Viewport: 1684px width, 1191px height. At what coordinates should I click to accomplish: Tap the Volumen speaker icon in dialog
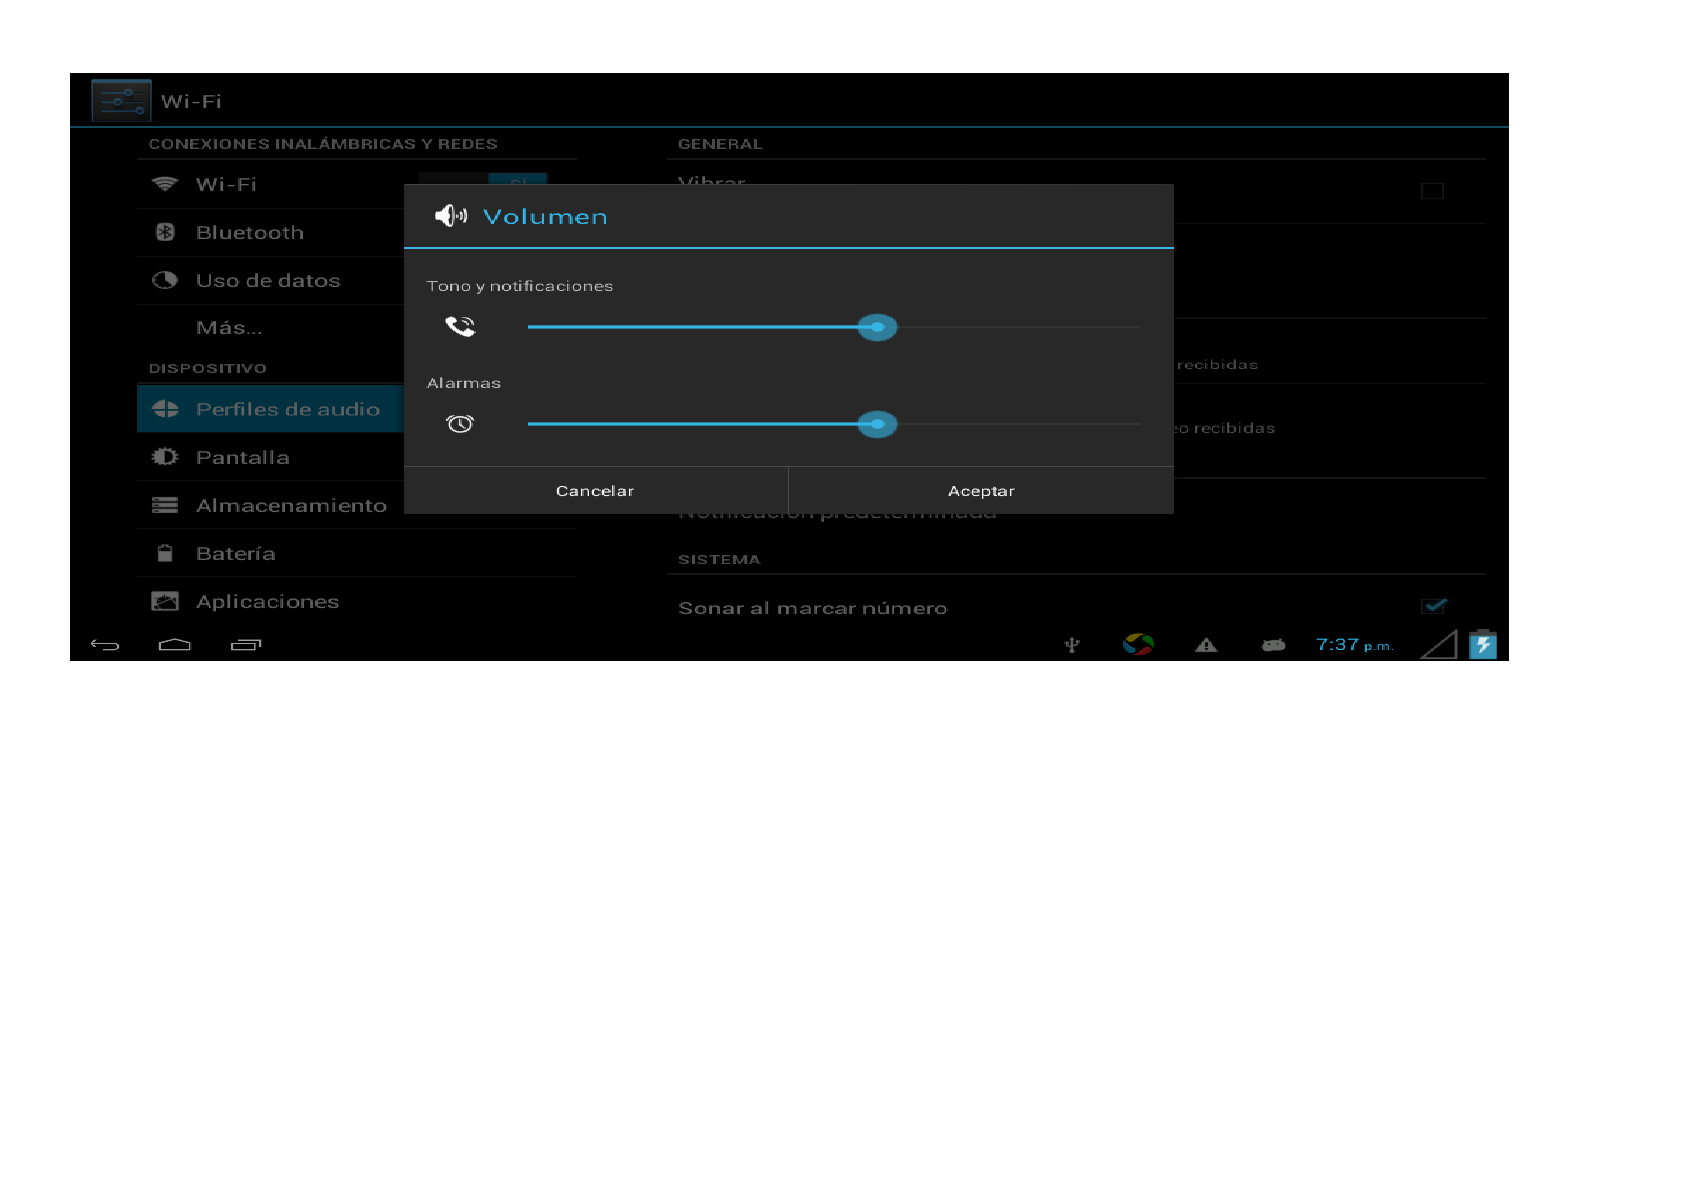coord(451,216)
